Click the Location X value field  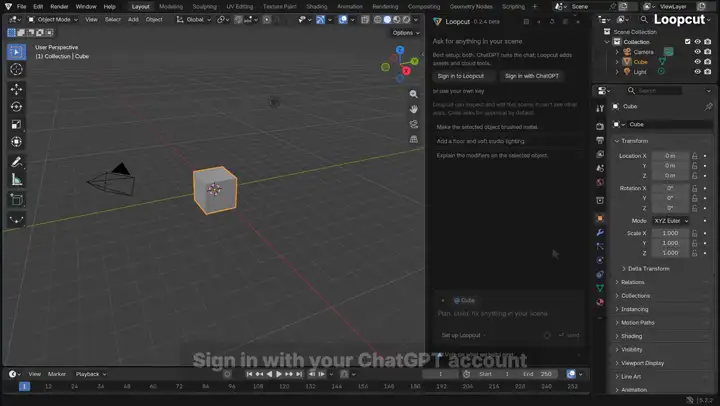(670, 156)
